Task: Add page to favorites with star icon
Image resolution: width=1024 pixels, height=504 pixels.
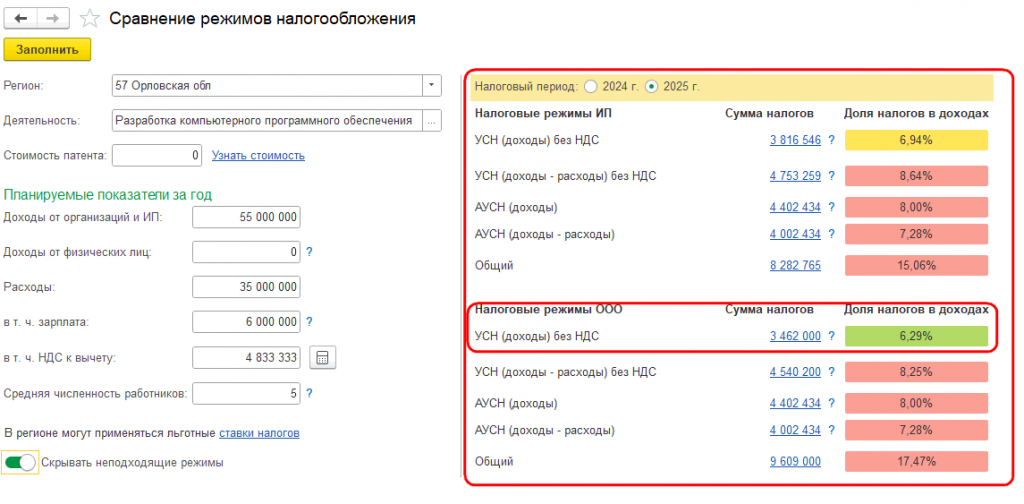Action: (89, 19)
